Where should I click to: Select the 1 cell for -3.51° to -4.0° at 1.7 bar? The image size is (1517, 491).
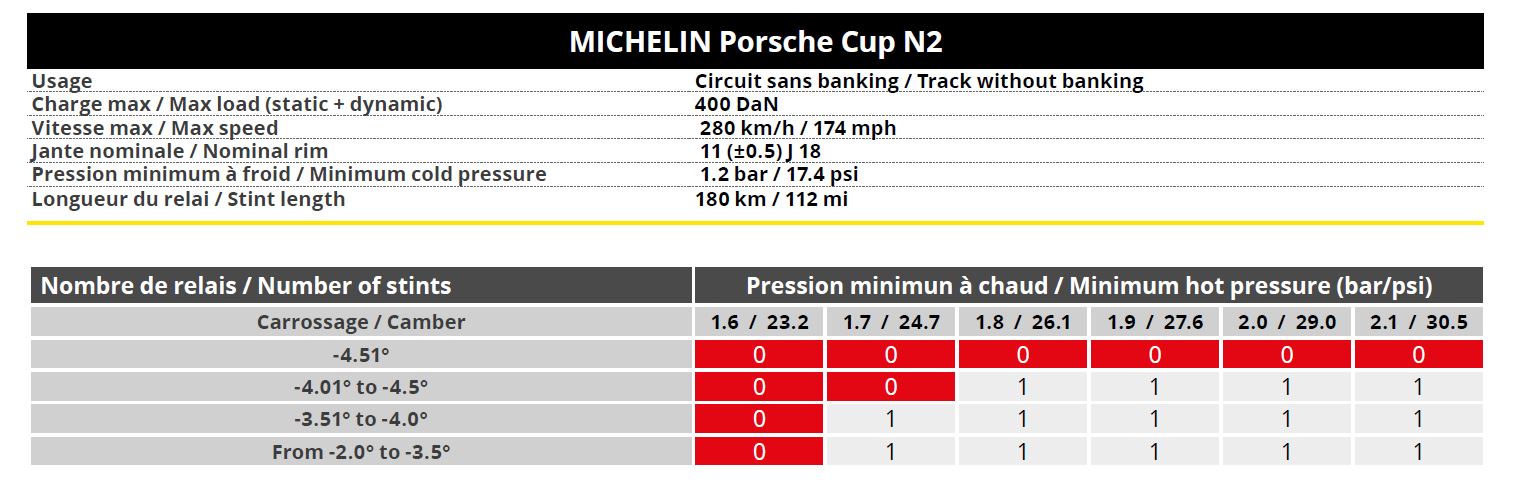coord(891,419)
